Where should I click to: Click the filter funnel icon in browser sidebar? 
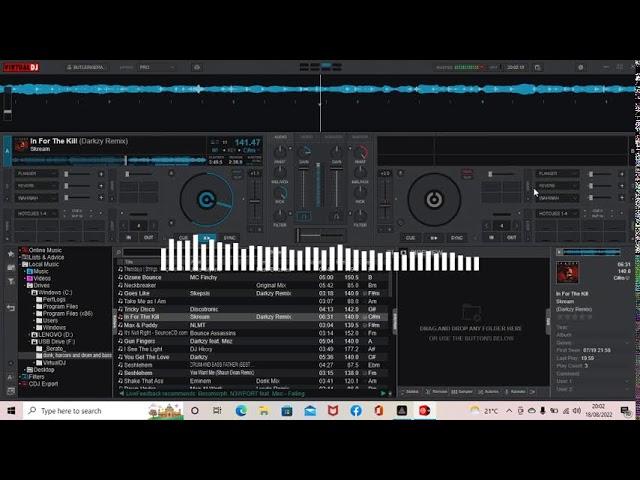11,281
